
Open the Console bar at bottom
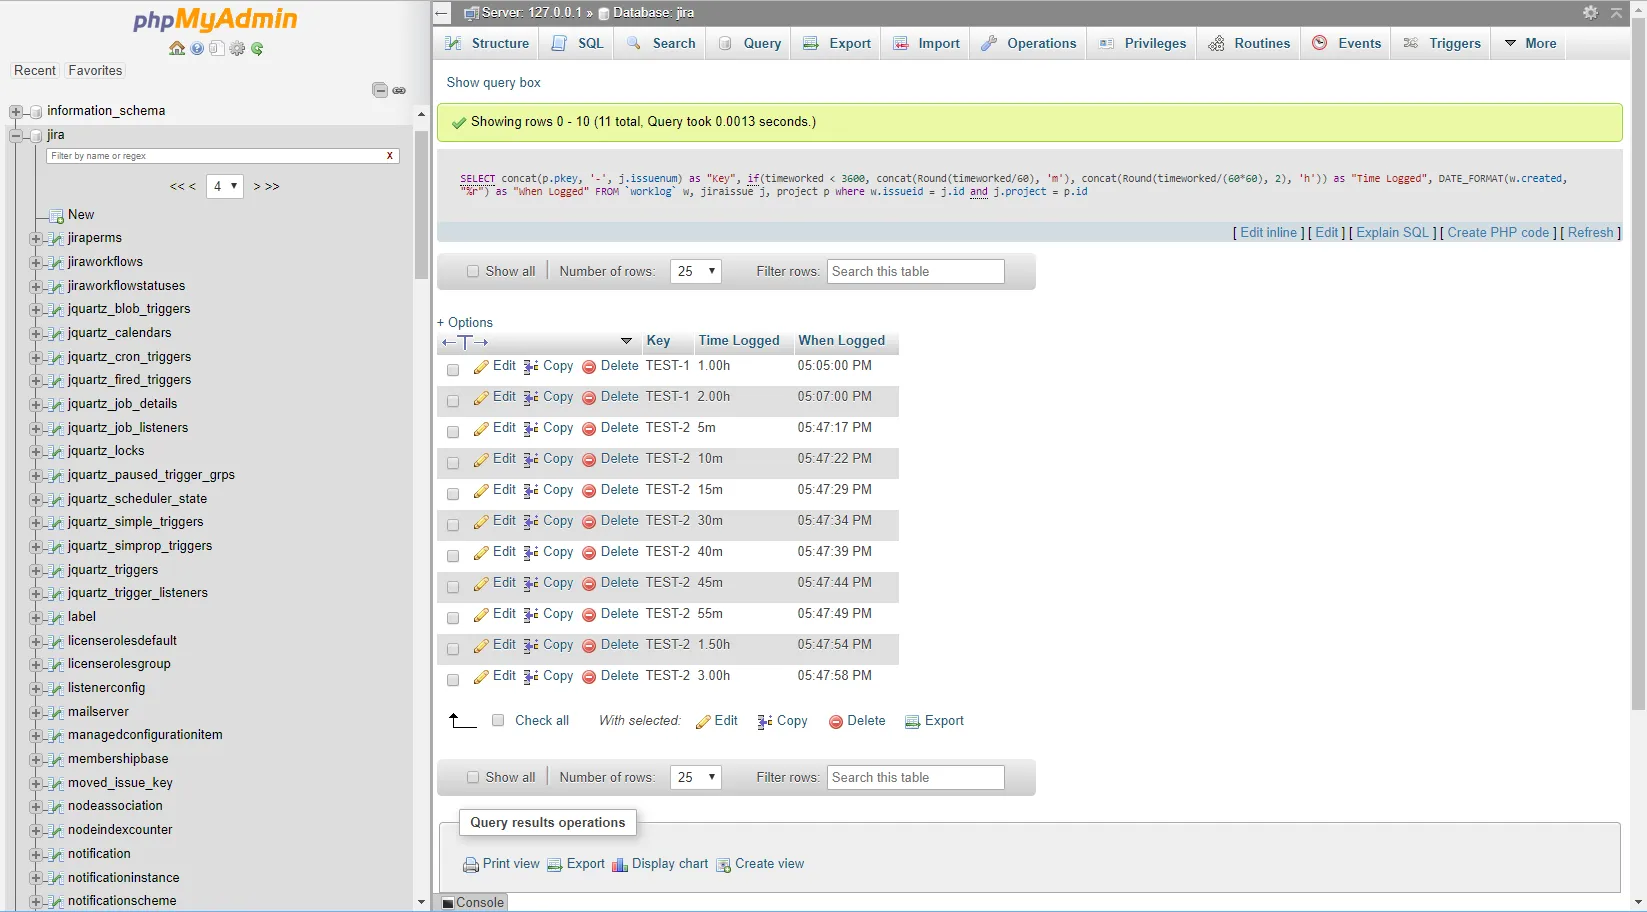[472, 902]
